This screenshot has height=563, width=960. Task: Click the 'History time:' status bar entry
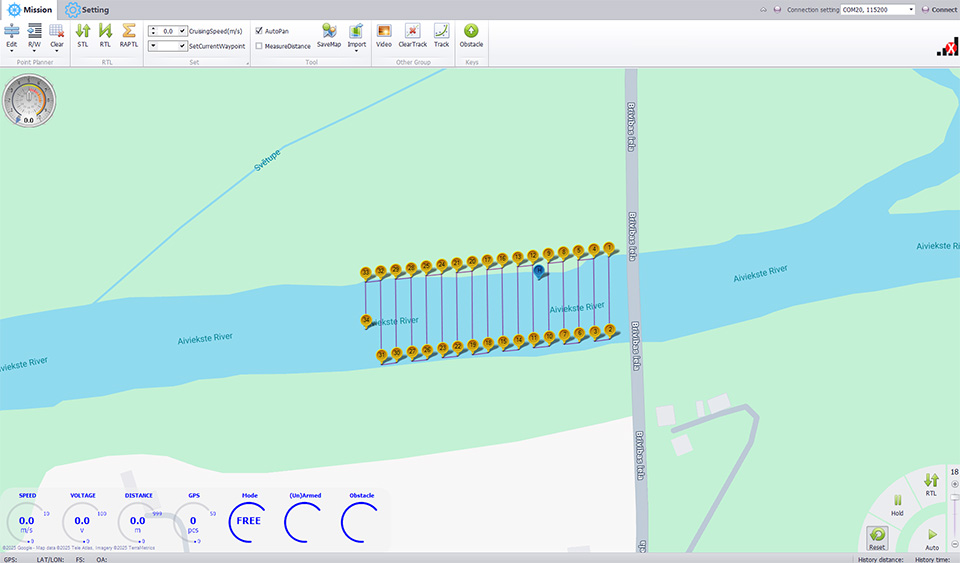(932, 559)
